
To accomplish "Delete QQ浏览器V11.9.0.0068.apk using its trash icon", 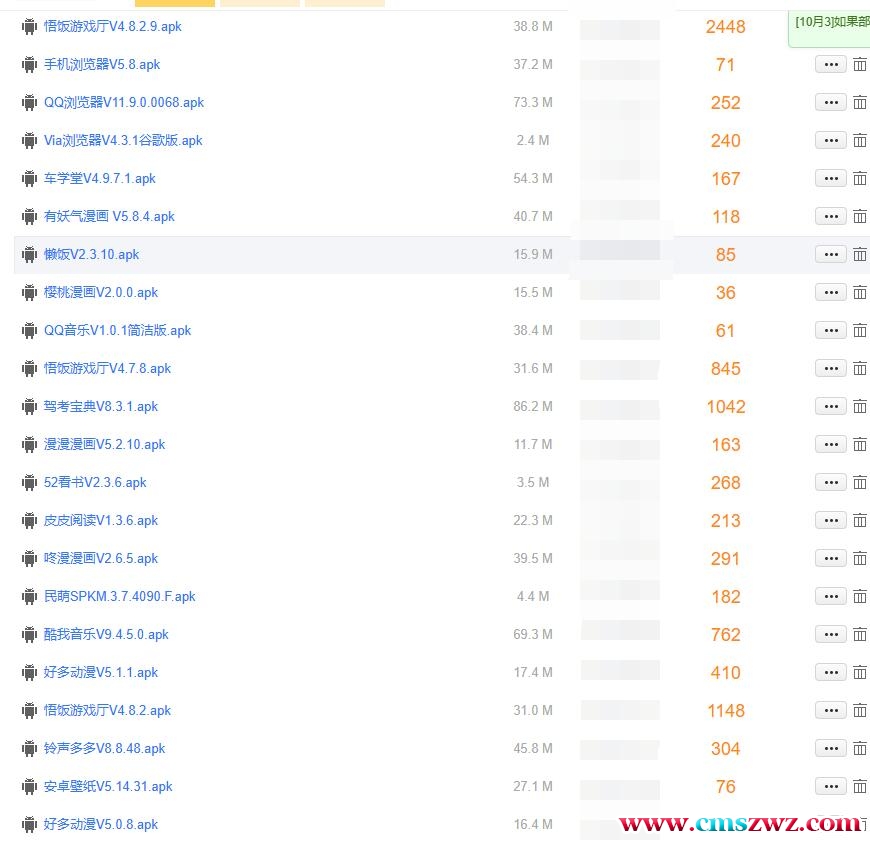I will pyautogui.click(x=859, y=103).
